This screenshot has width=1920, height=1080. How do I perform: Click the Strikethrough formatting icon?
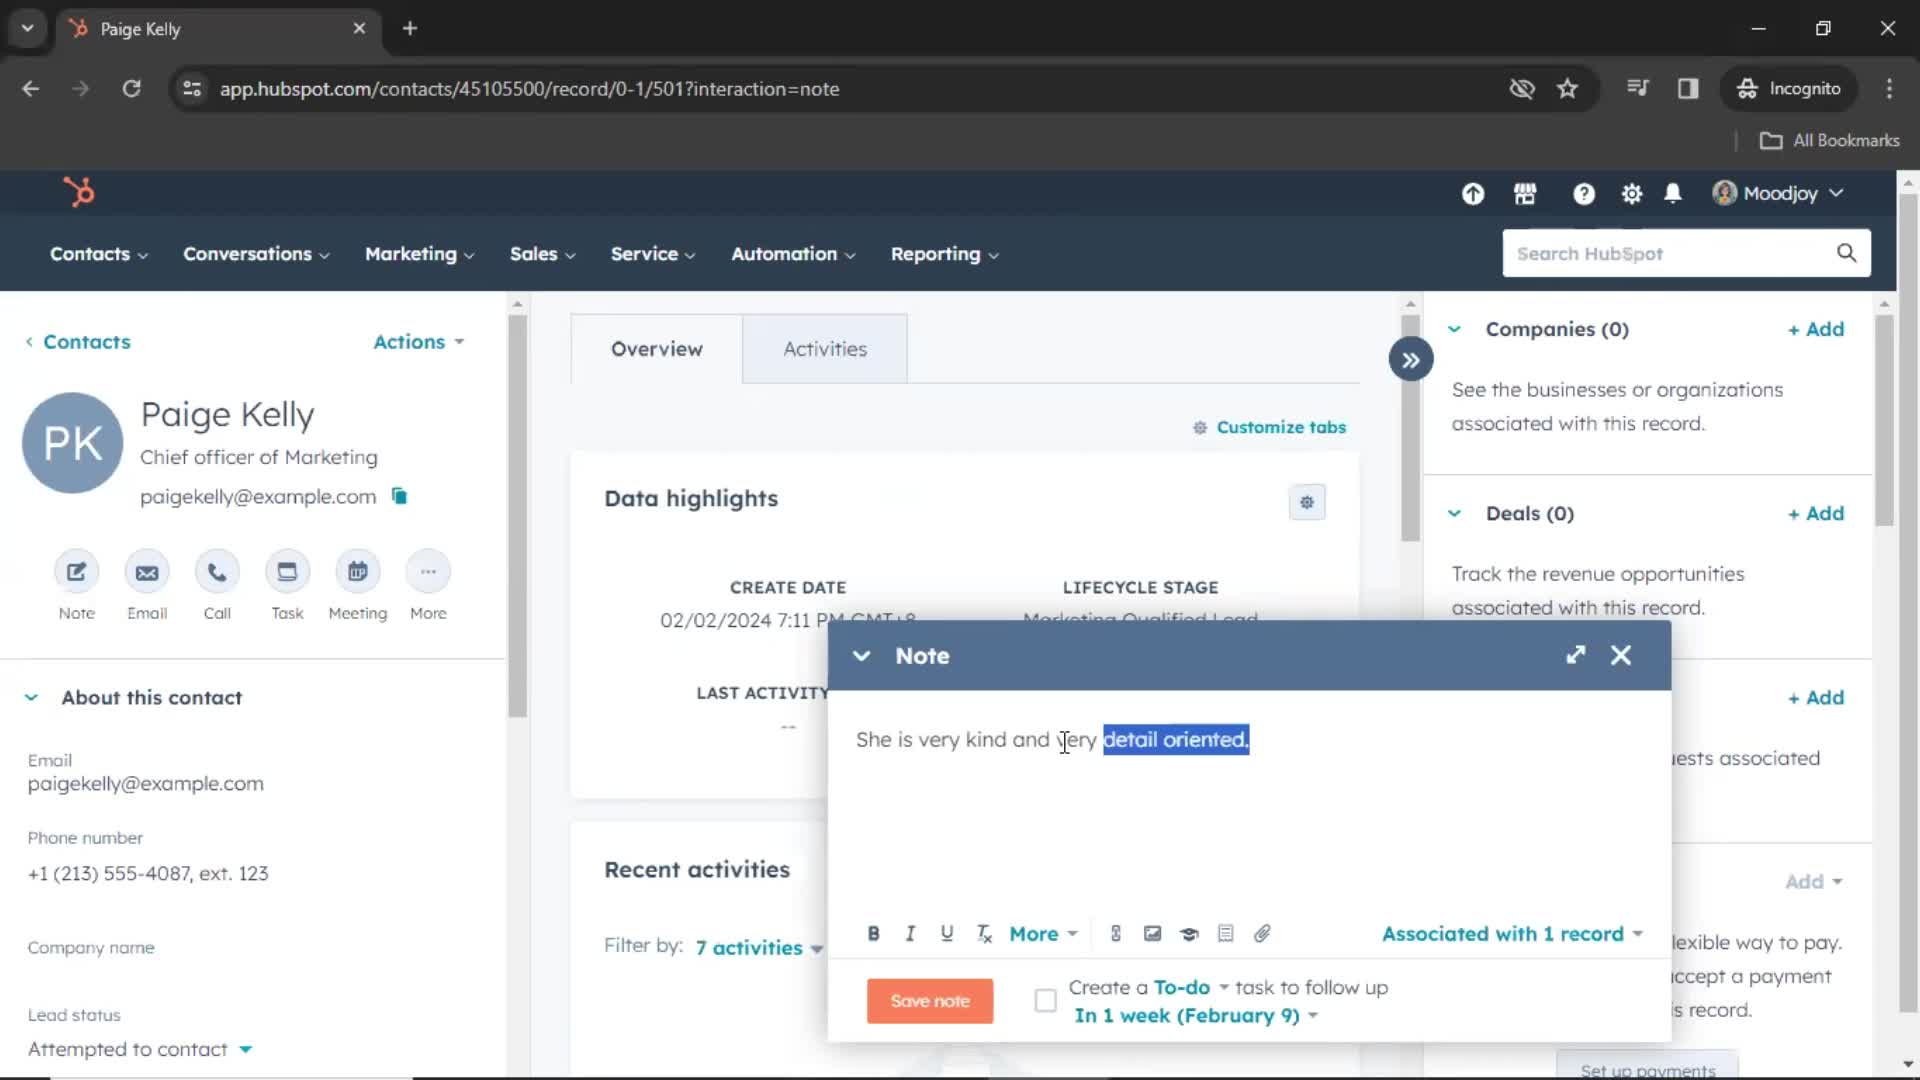(985, 934)
